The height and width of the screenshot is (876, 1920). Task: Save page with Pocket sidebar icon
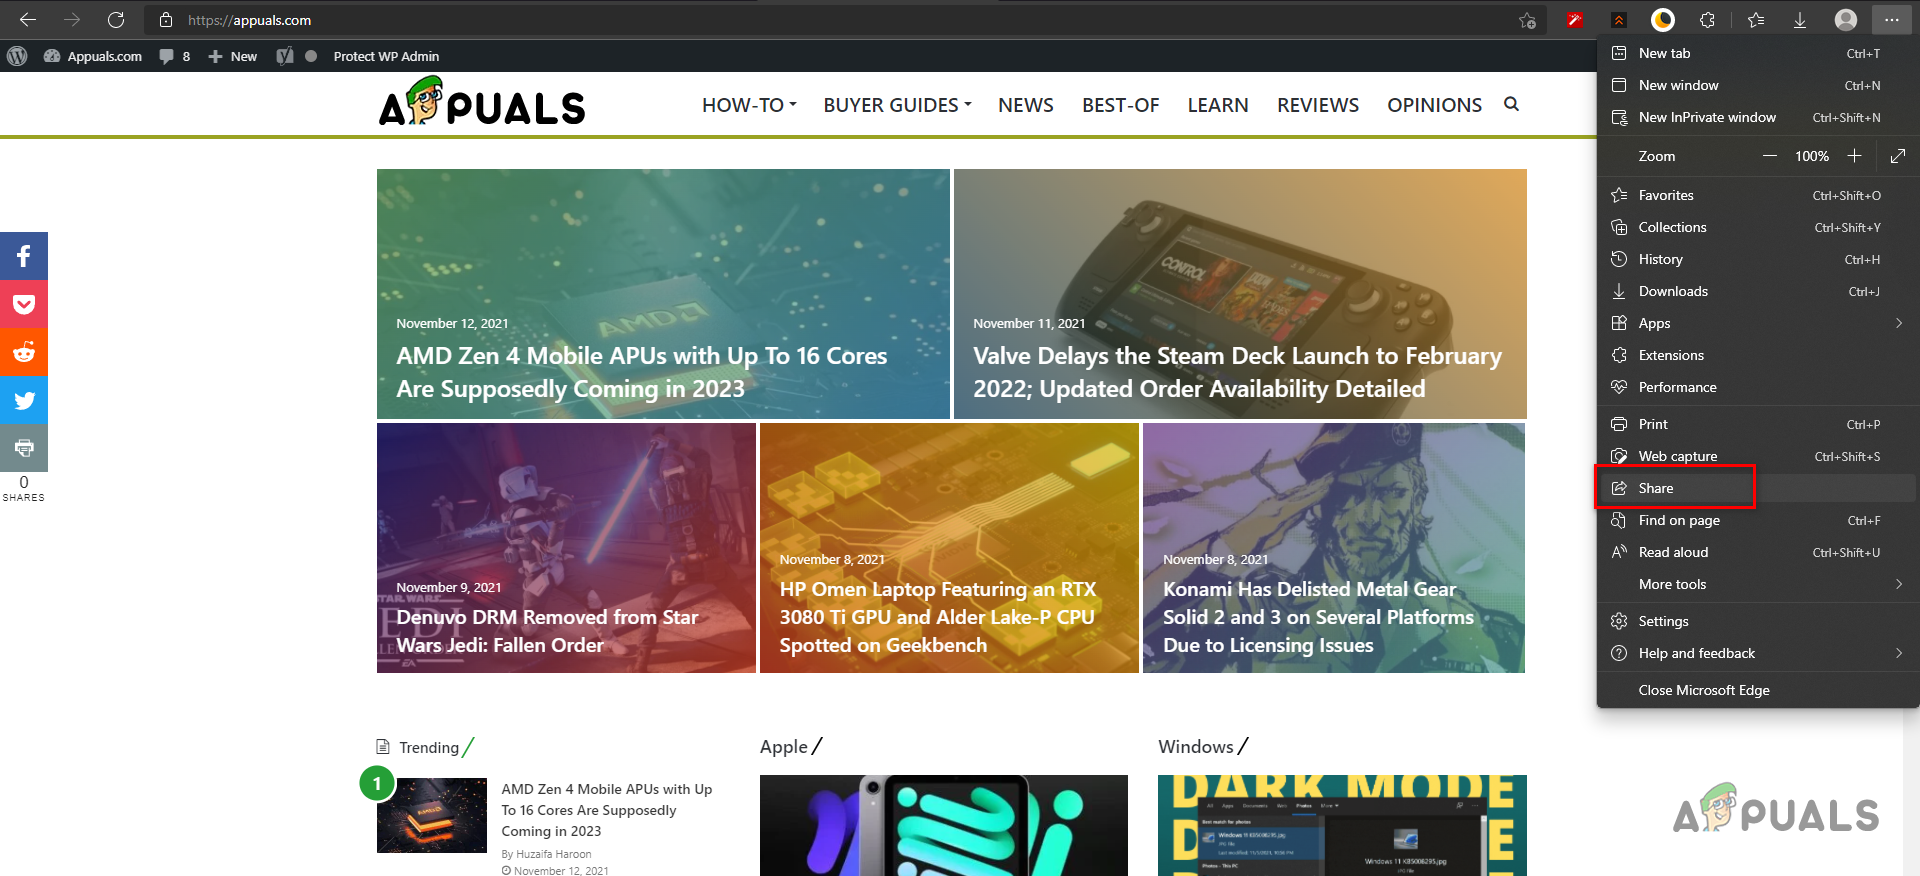[24, 304]
